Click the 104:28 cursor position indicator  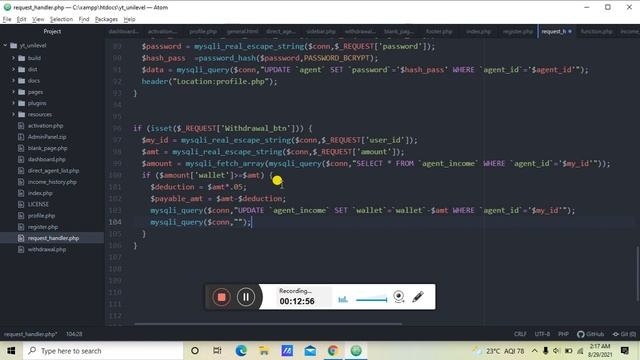[74, 334]
